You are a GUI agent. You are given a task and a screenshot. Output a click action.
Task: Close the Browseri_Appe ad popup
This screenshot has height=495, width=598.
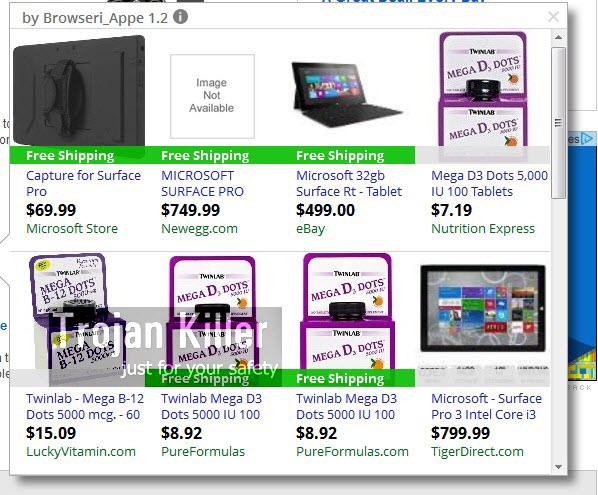pos(553,16)
